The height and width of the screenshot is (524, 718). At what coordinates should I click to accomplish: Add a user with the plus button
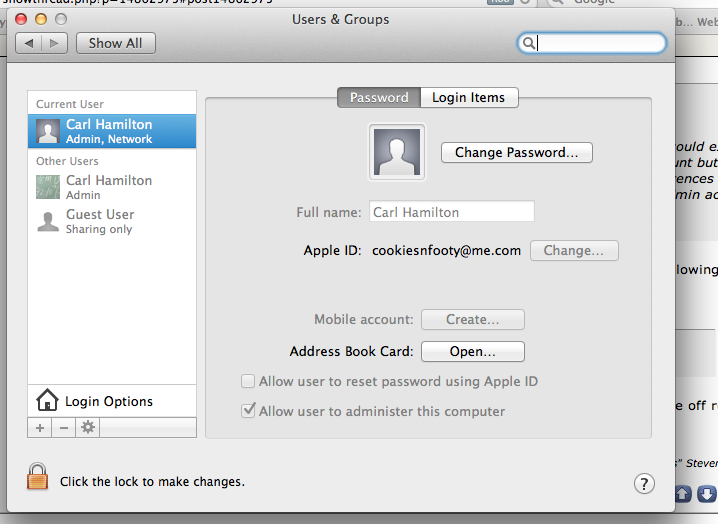(40, 428)
